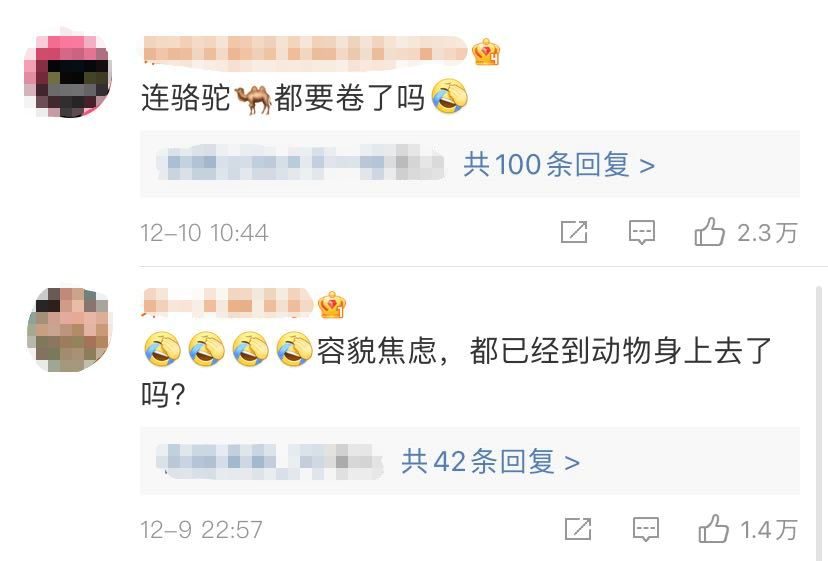
Task: Select comment text 容貌焦虑 about animals
Action: pos(457,372)
